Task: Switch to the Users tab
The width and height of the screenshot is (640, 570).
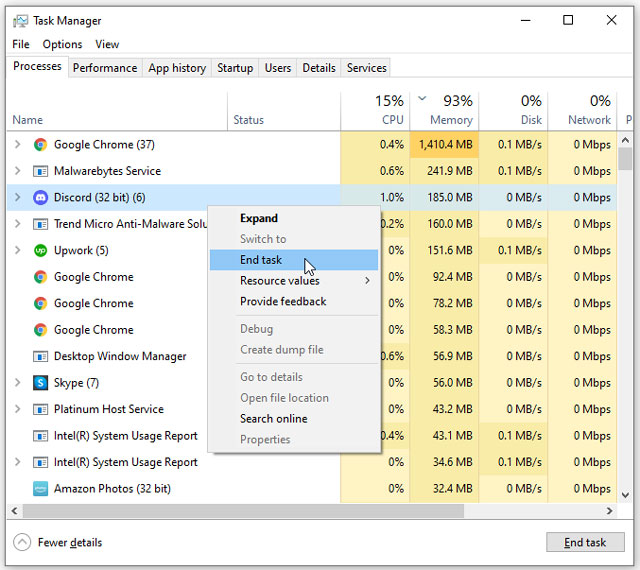Action: (x=278, y=68)
